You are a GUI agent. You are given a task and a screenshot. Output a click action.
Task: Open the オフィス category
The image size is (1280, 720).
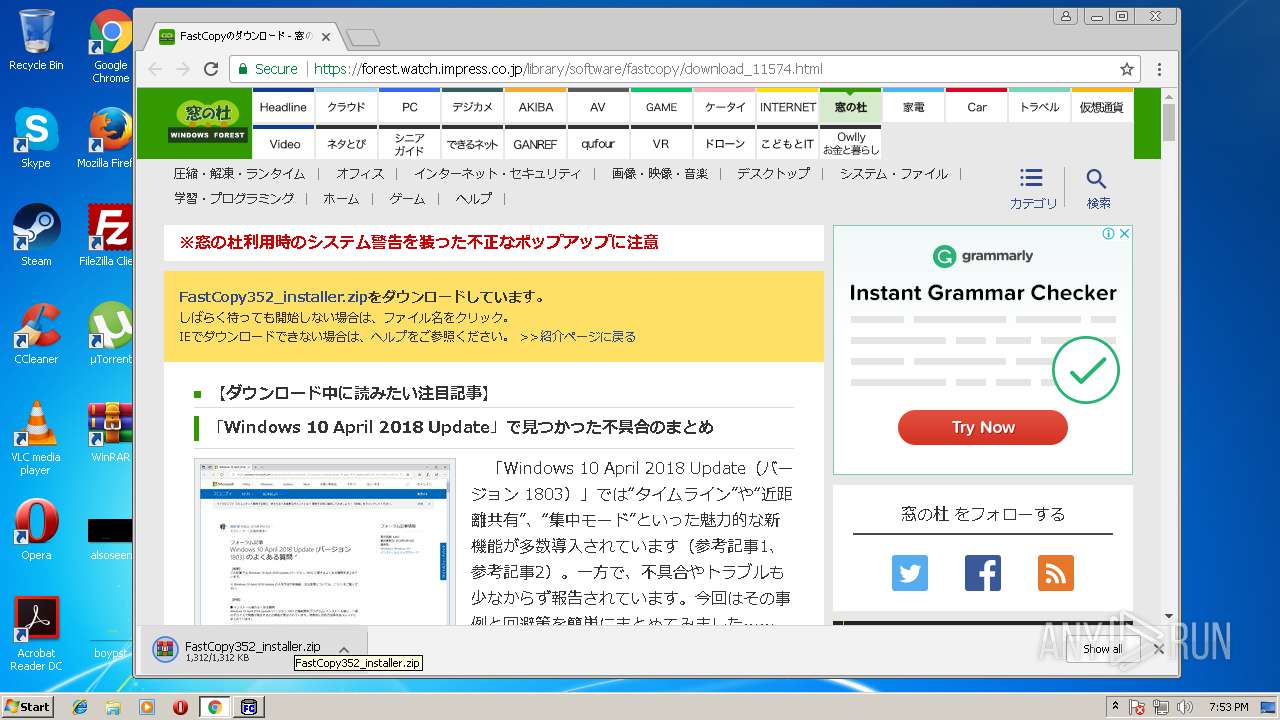(x=360, y=173)
